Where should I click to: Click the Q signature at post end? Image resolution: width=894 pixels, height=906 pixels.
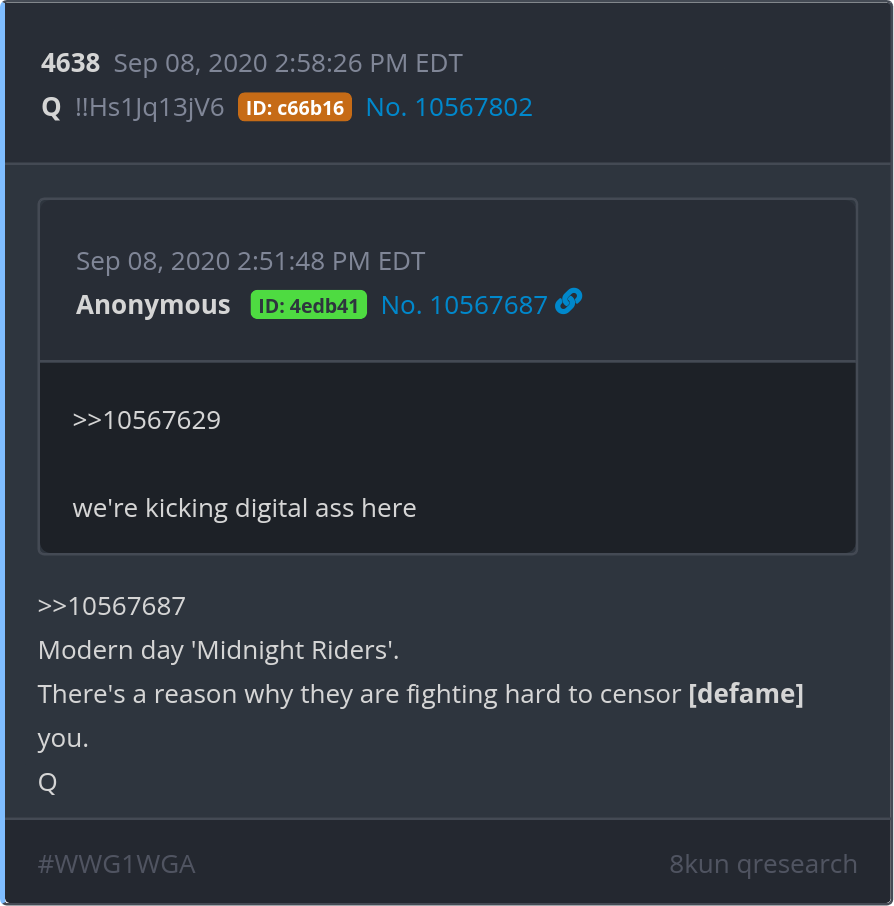point(47,782)
